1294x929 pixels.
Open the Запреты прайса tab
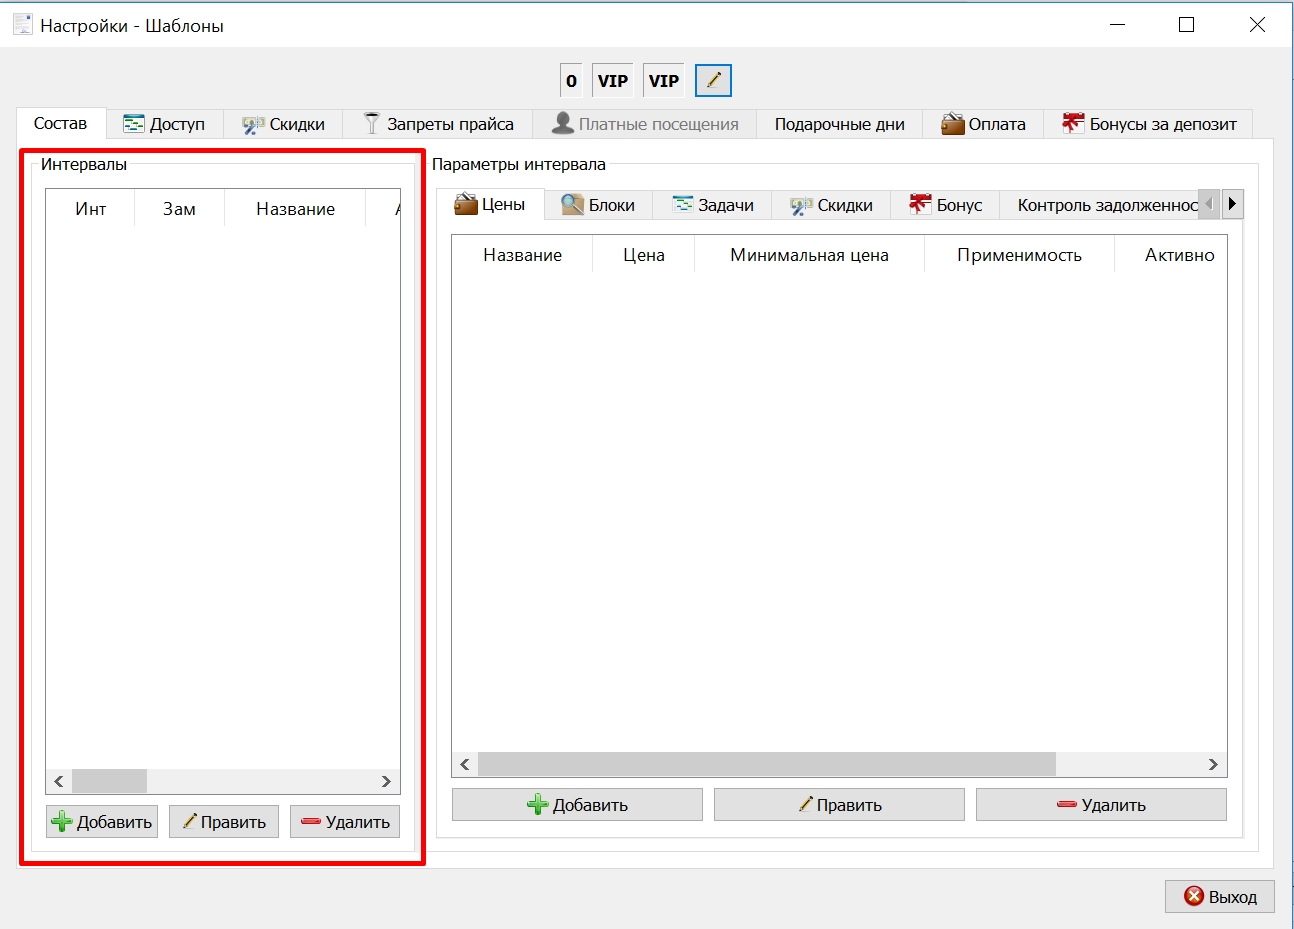[x=438, y=124]
